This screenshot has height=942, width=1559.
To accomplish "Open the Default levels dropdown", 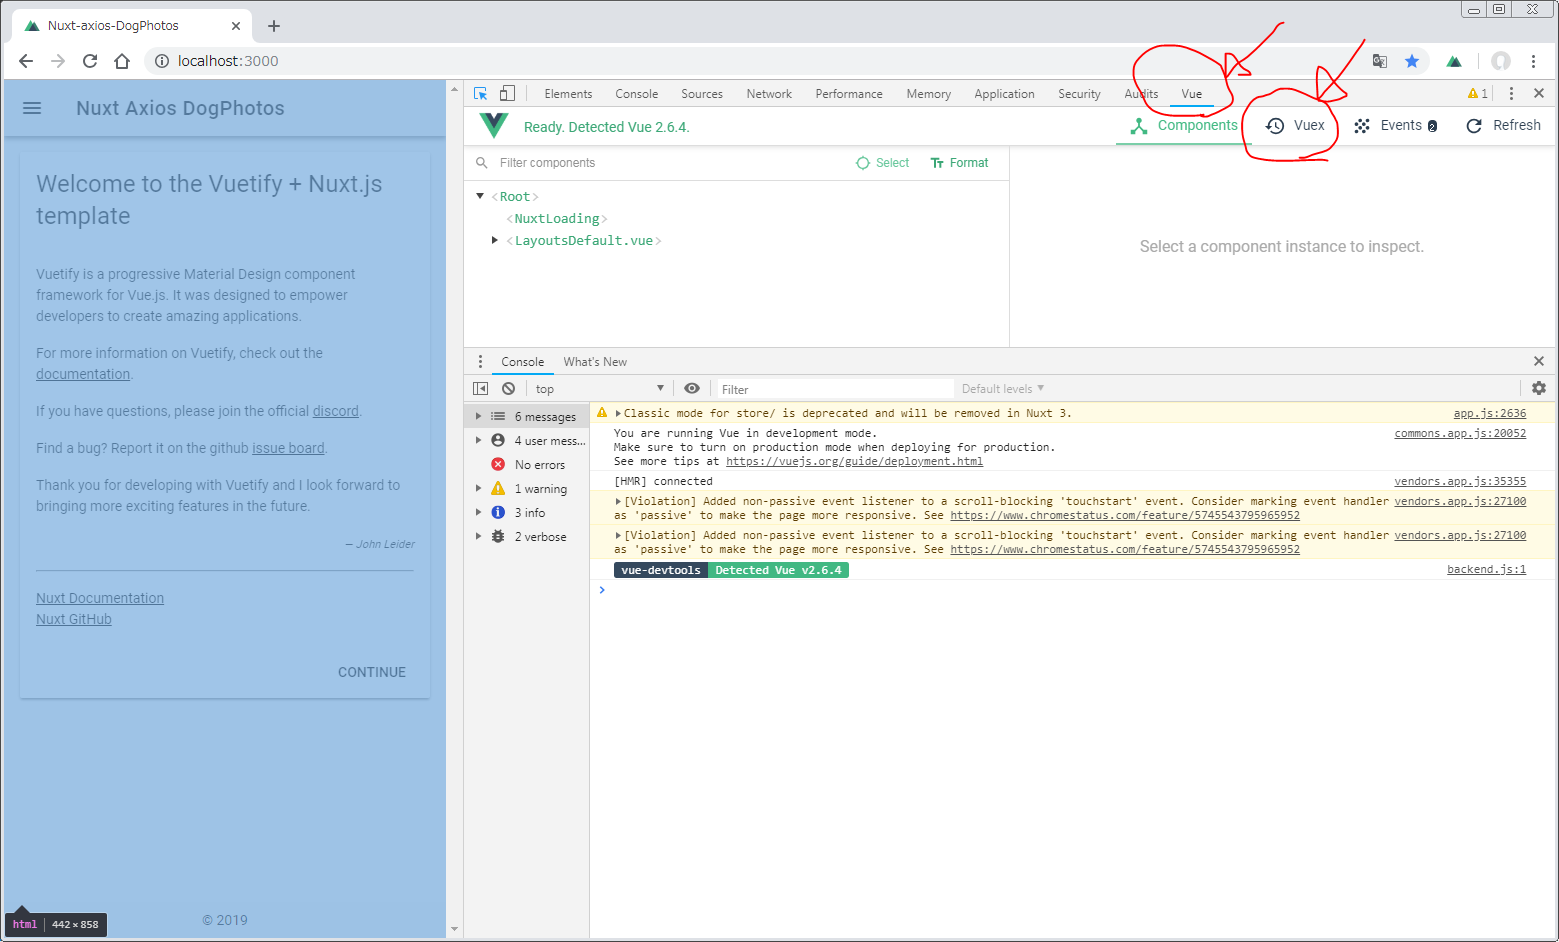I will coord(1002,388).
